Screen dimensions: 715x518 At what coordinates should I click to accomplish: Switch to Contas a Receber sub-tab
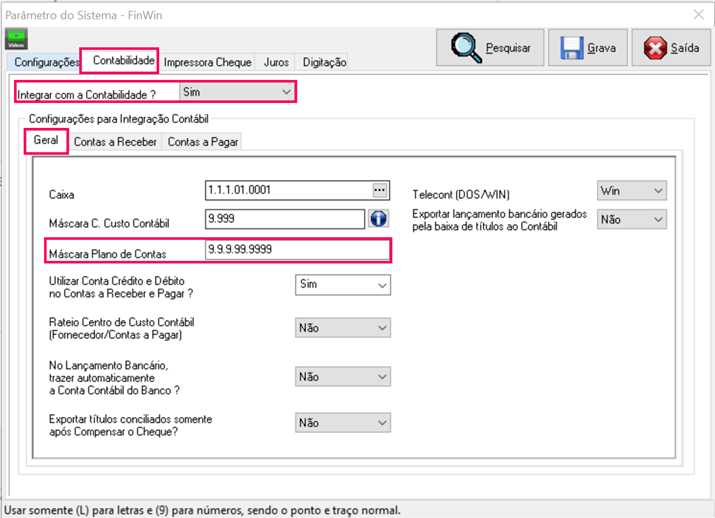115,142
